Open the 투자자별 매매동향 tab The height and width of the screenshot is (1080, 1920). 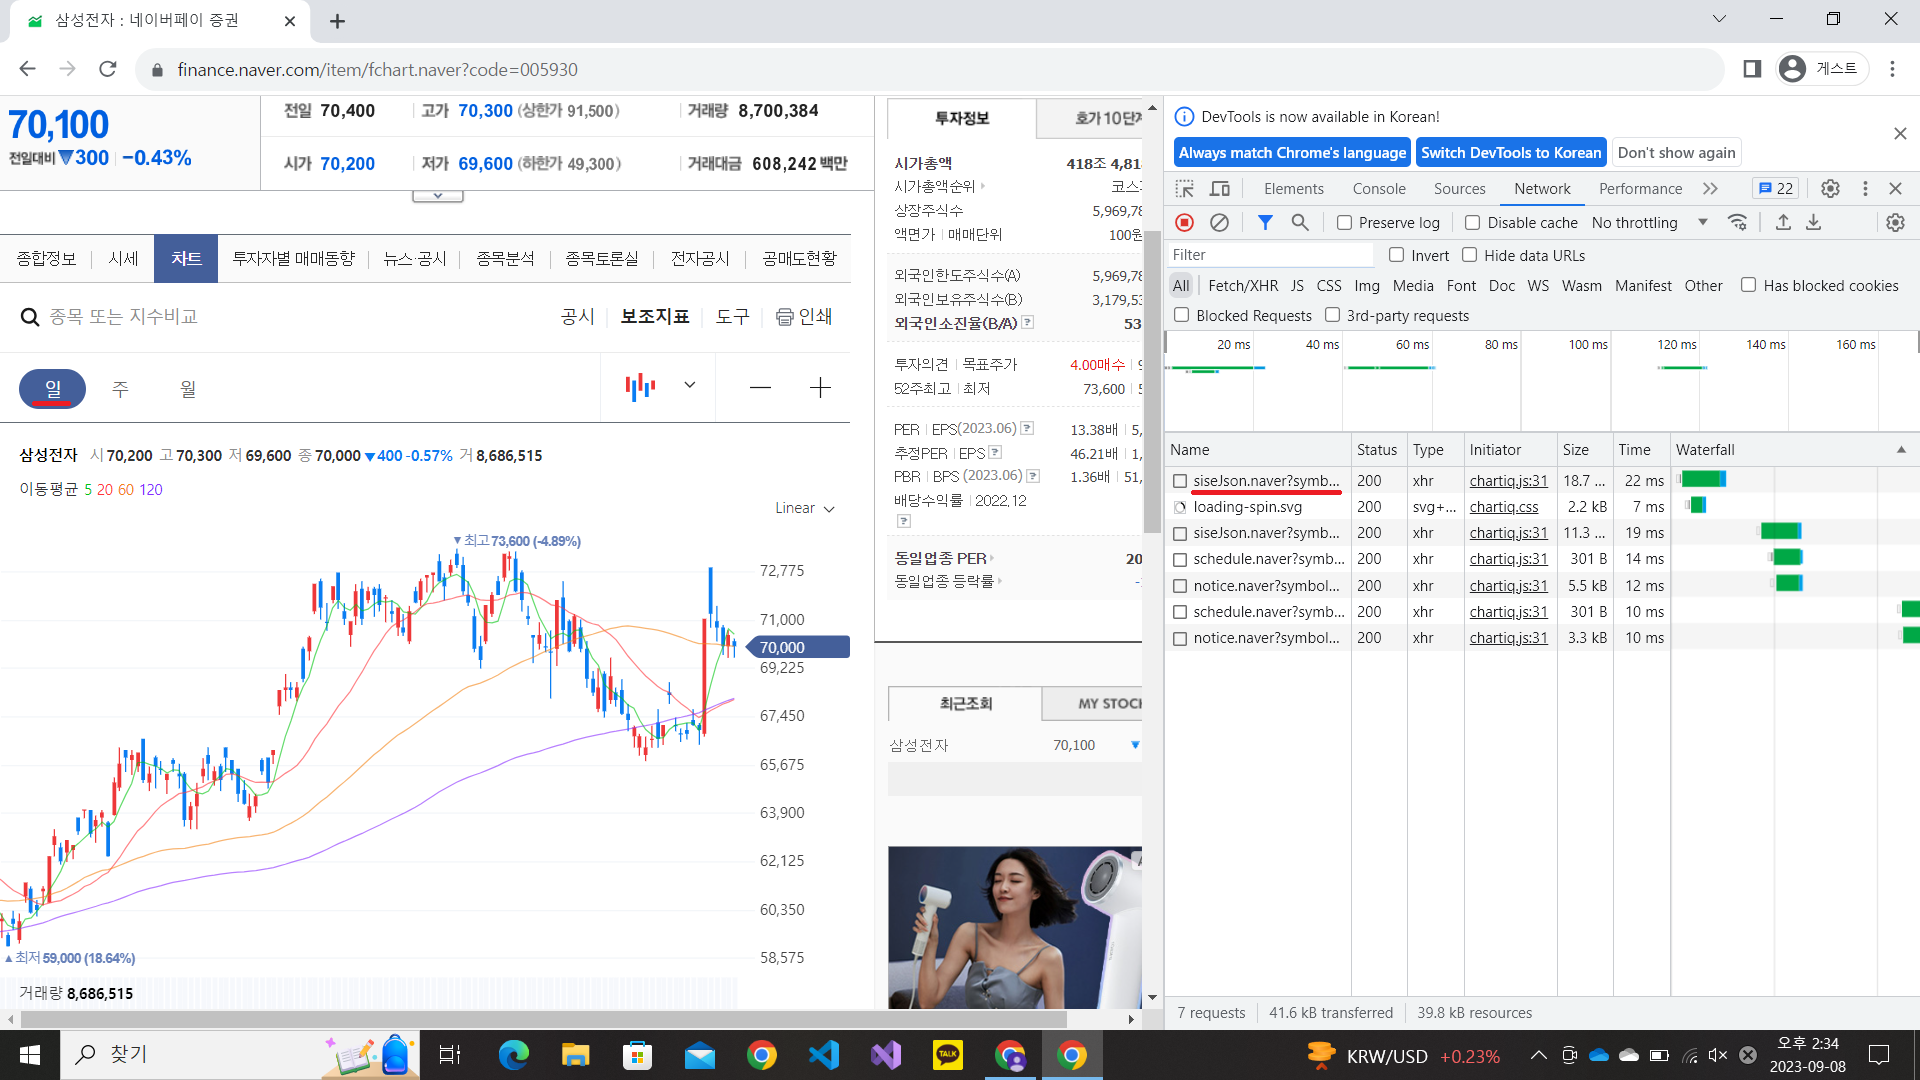[x=293, y=259]
